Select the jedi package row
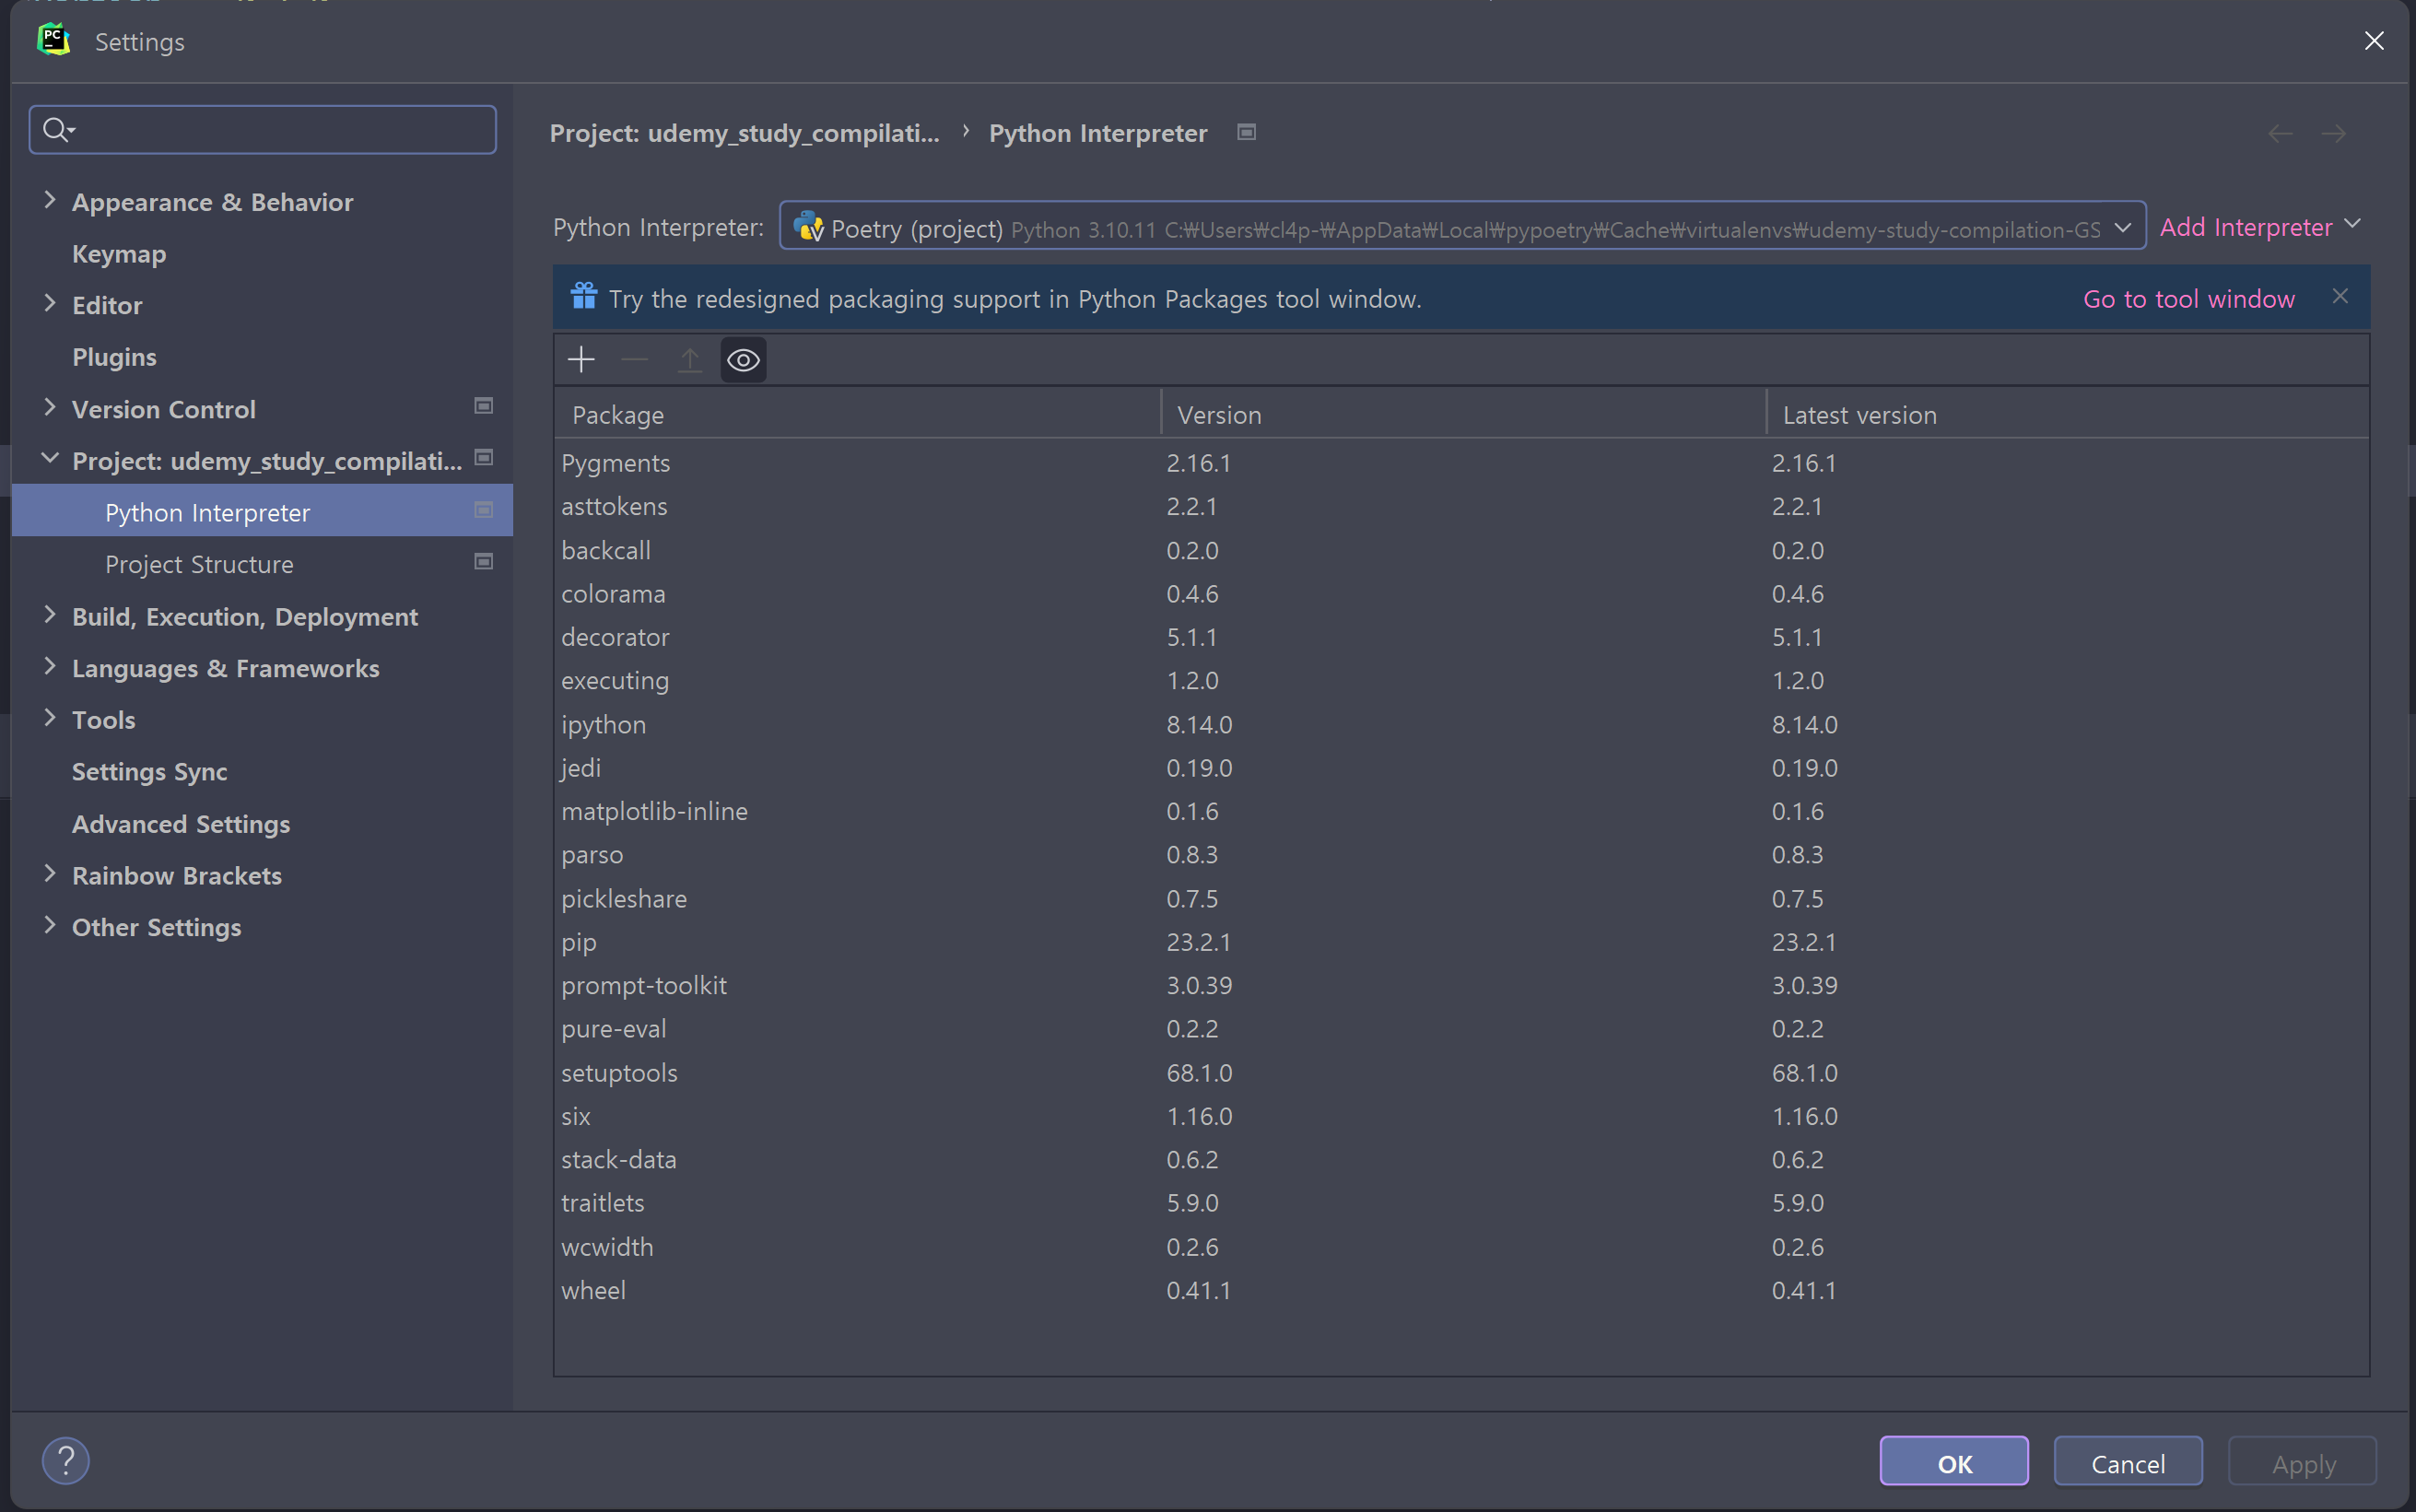The height and width of the screenshot is (1512, 2416). 1461,767
